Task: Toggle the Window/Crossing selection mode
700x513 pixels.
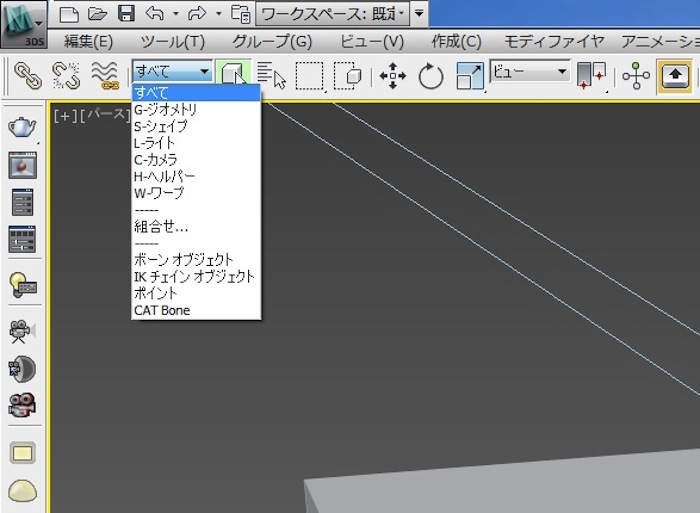Action: pyautogui.click(x=348, y=76)
